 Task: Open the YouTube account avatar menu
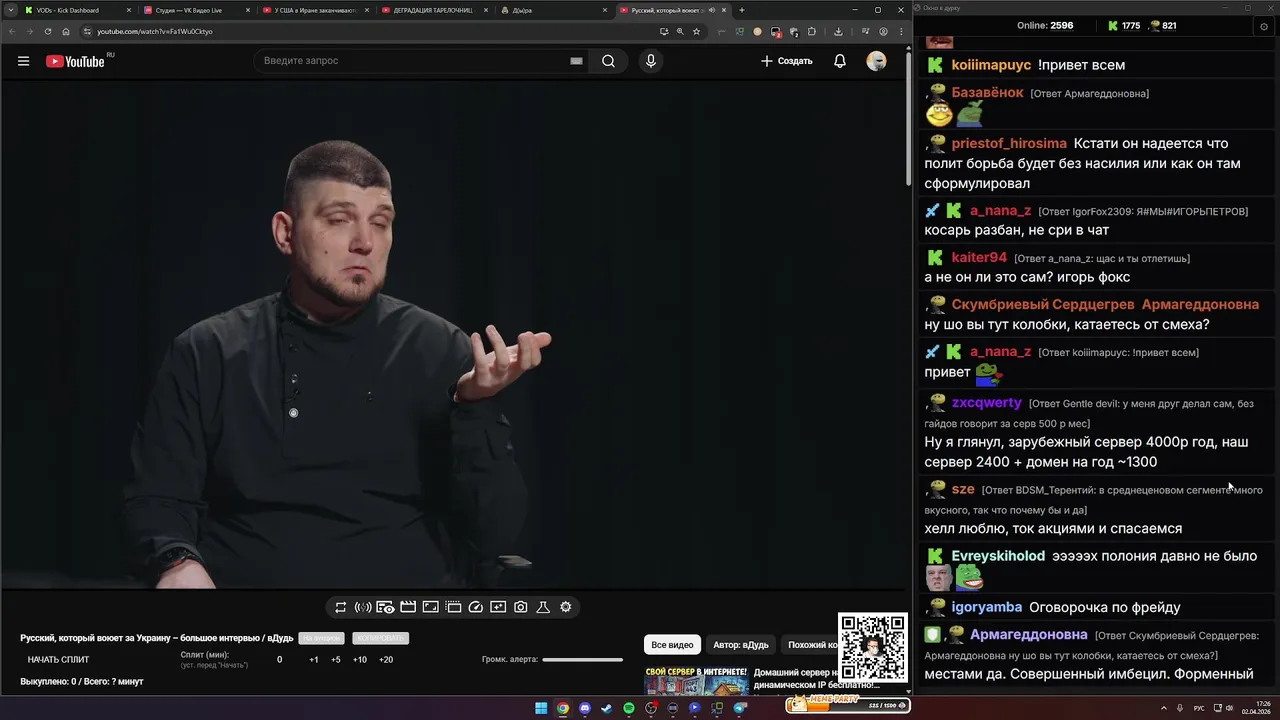[x=876, y=61]
